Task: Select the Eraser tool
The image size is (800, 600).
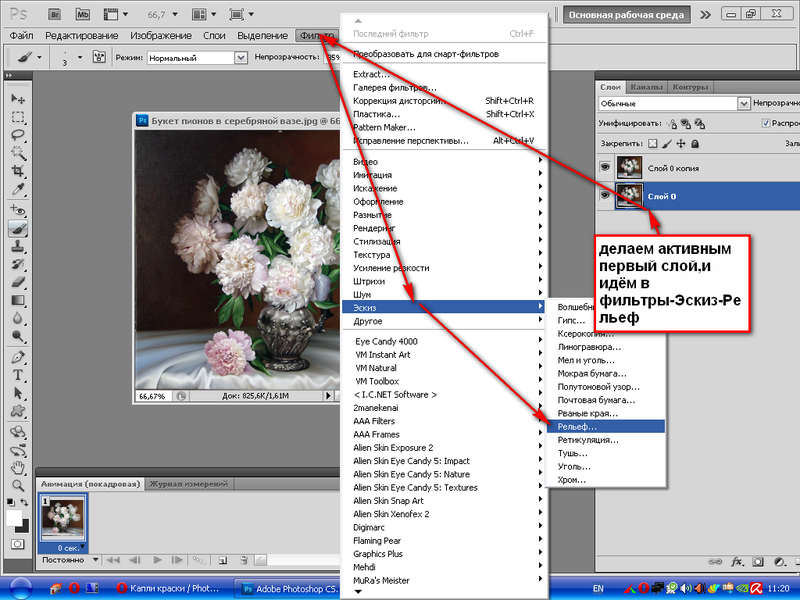Action: click(18, 282)
